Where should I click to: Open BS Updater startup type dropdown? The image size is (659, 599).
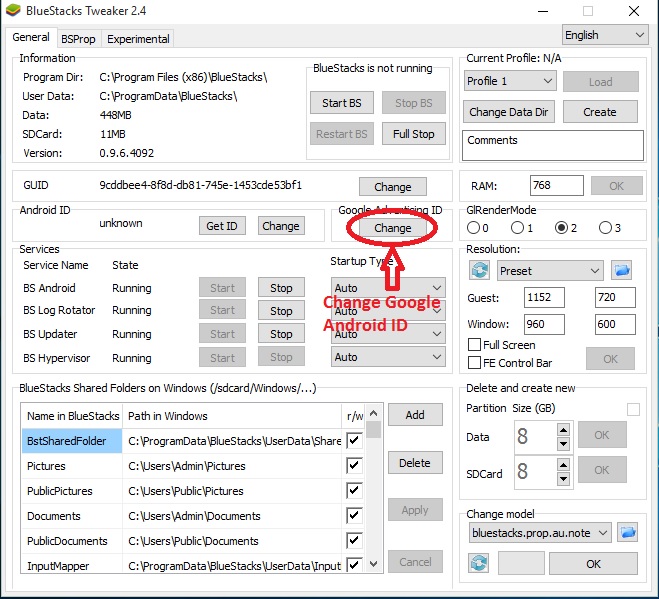click(x=388, y=334)
